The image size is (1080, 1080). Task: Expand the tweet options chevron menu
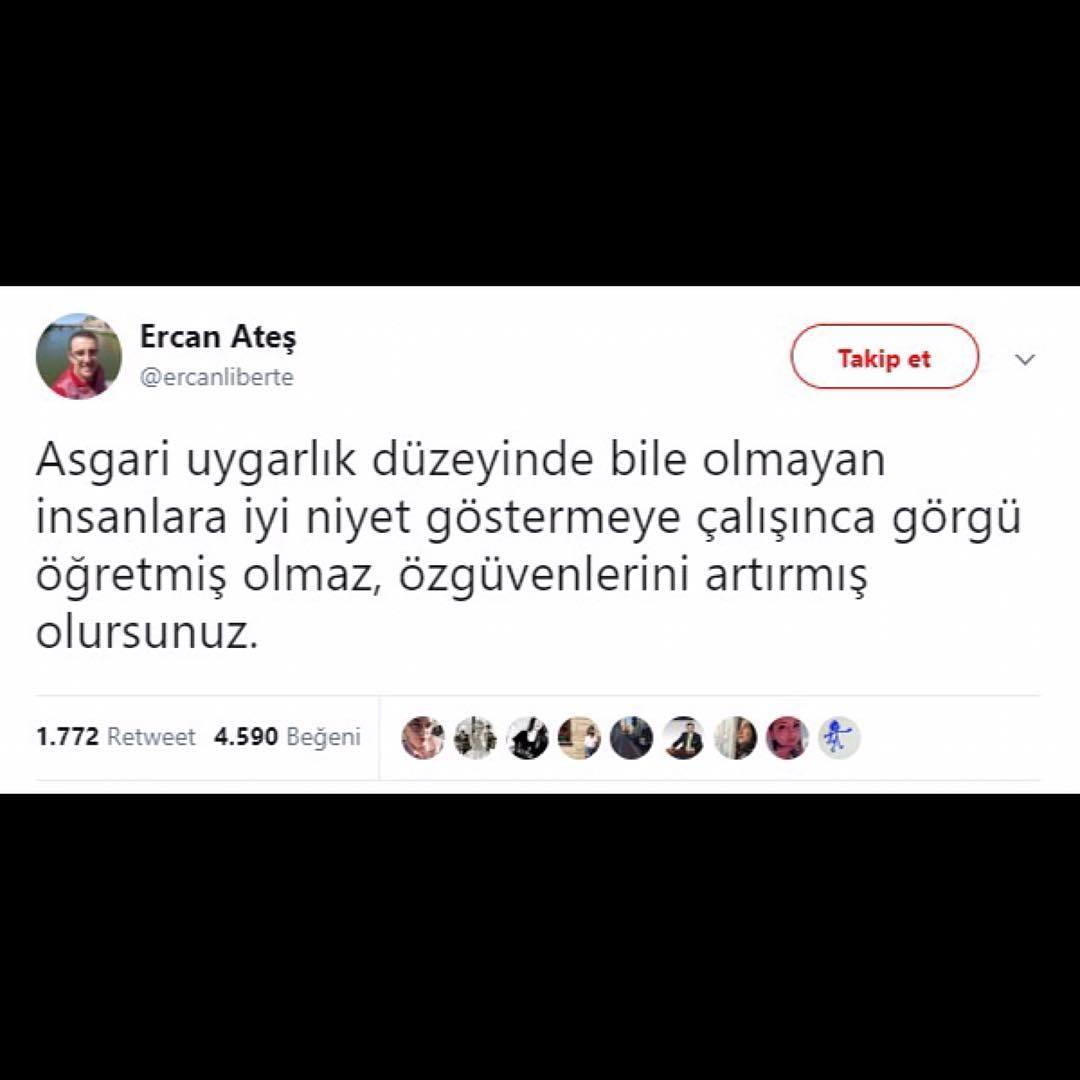(1026, 359)
